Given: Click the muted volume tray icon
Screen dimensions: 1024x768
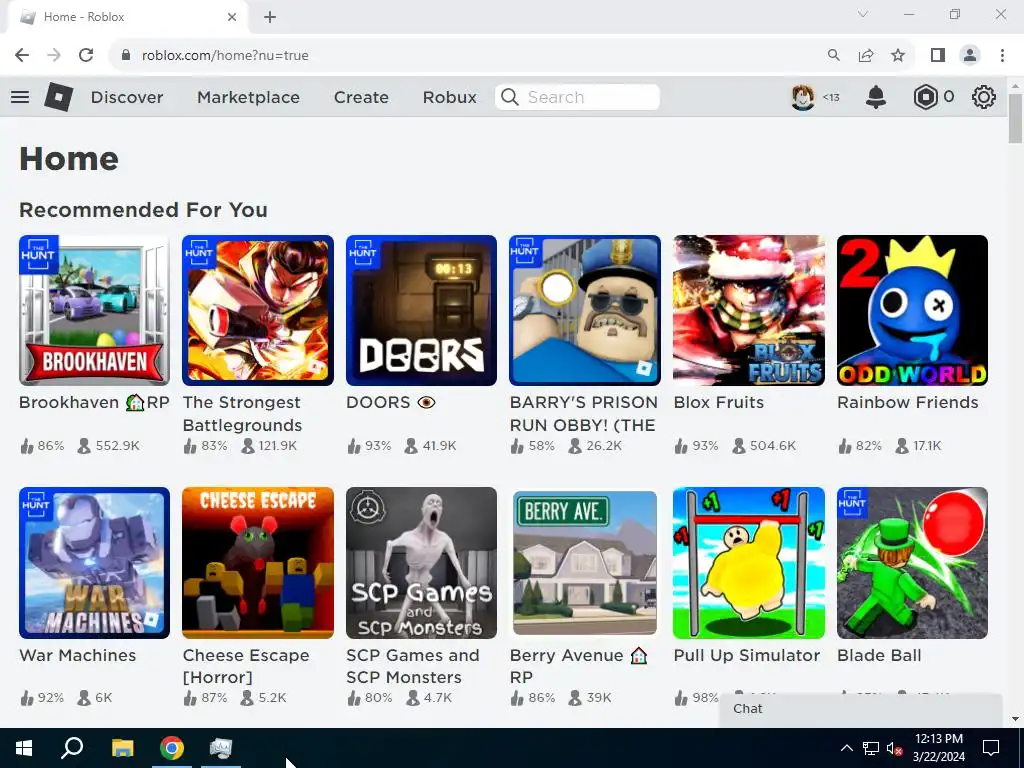Looking at the screenshot, I should 894,748.
